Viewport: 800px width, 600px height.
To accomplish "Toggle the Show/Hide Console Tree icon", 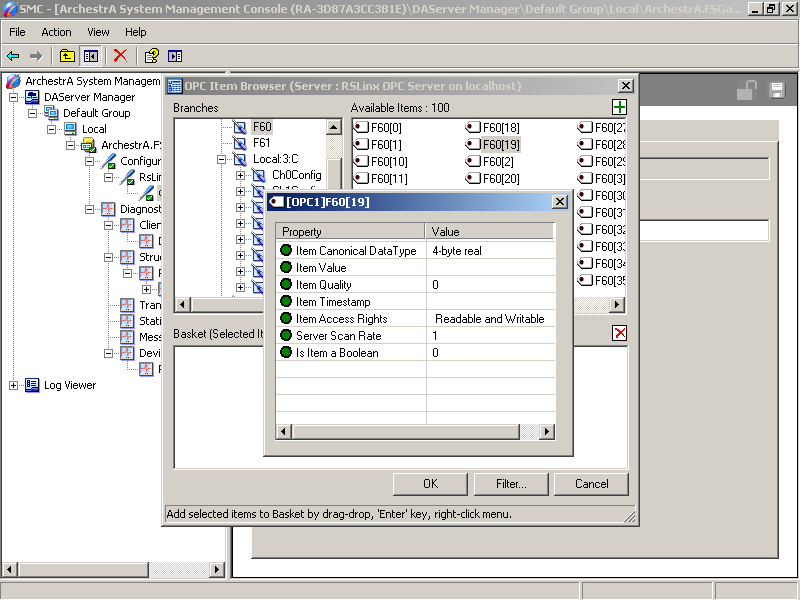I will pos(91,56).
